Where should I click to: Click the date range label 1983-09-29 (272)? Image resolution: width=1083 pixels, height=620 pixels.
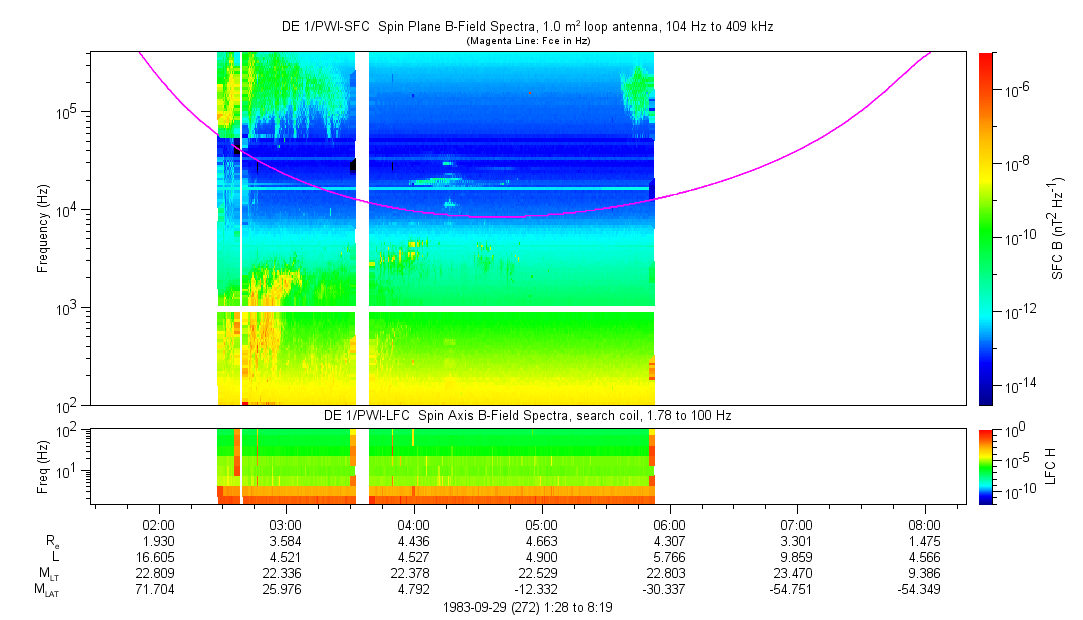click(x=527, y=607)
